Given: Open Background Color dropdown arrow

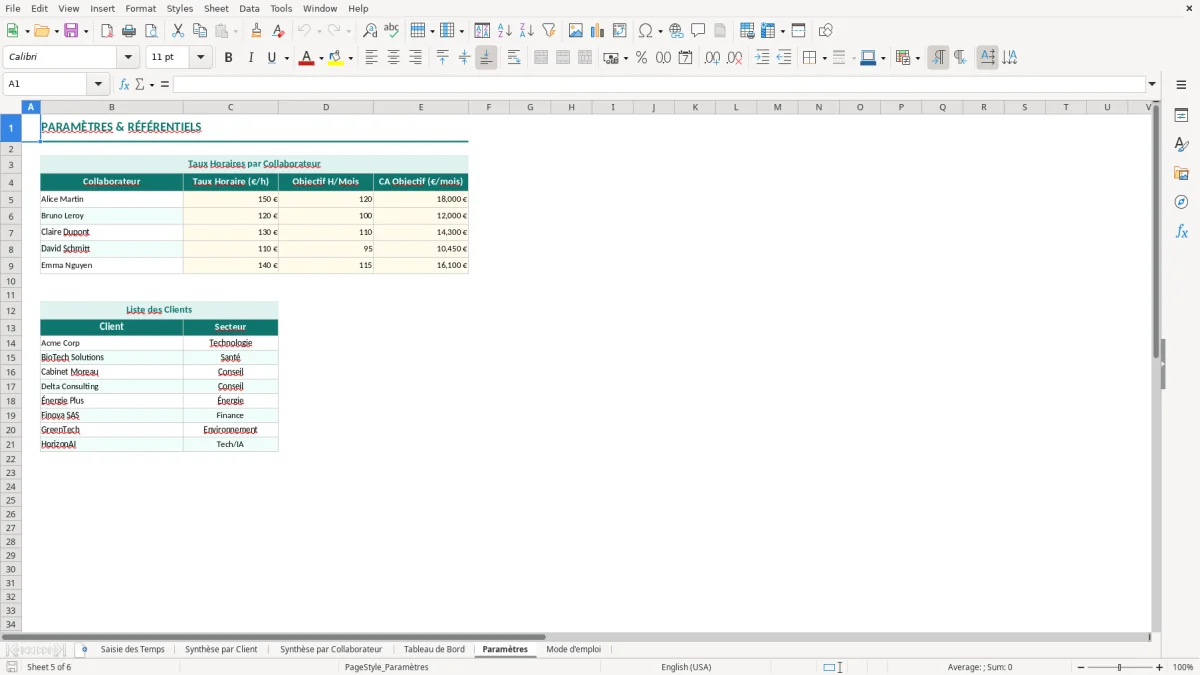Looking at the screenshot, I should pos(350,58).
